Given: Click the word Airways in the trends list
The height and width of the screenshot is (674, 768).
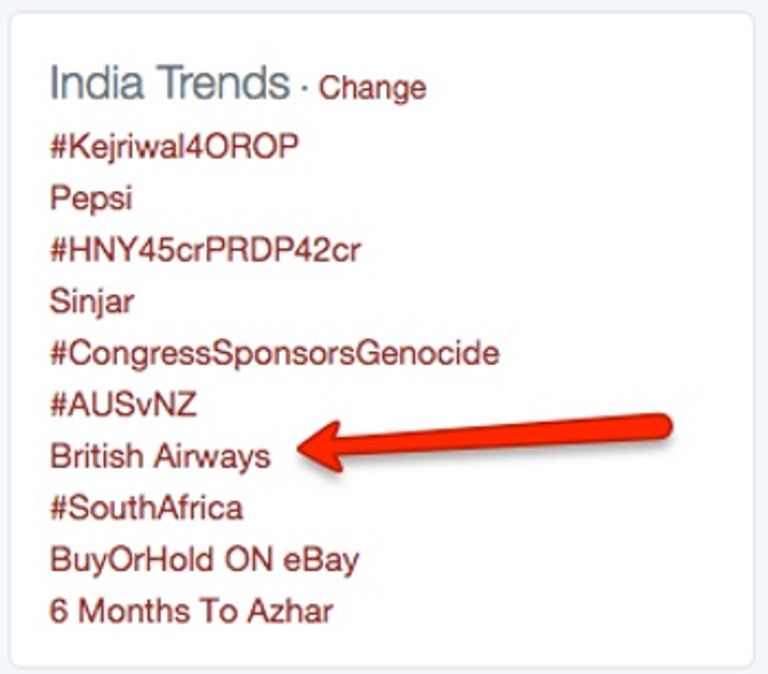Looking at the screenshot, I should [212, 457].
